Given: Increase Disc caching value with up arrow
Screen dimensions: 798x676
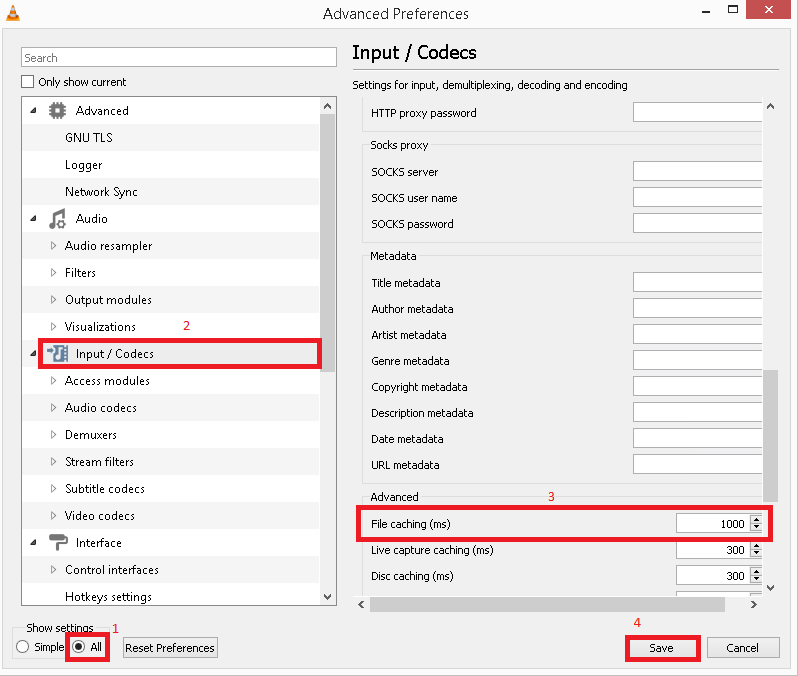Looking at the screenshot, I should tap(756, 571).
